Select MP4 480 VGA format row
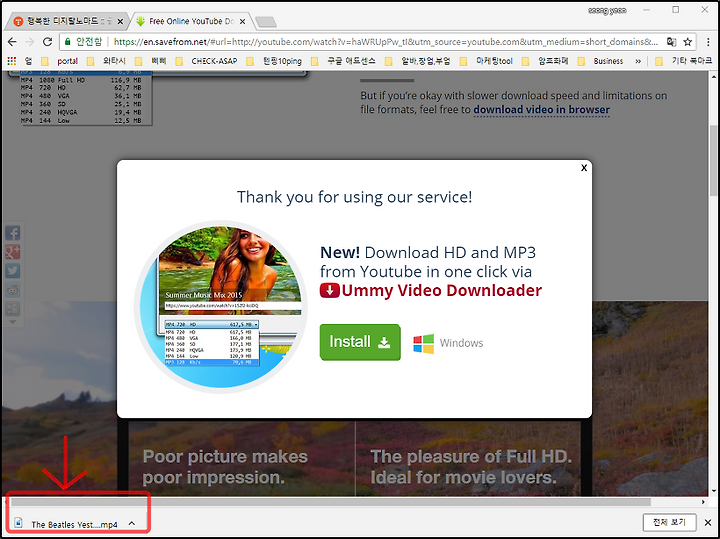The image size is (720, 539). pos(81,96)
